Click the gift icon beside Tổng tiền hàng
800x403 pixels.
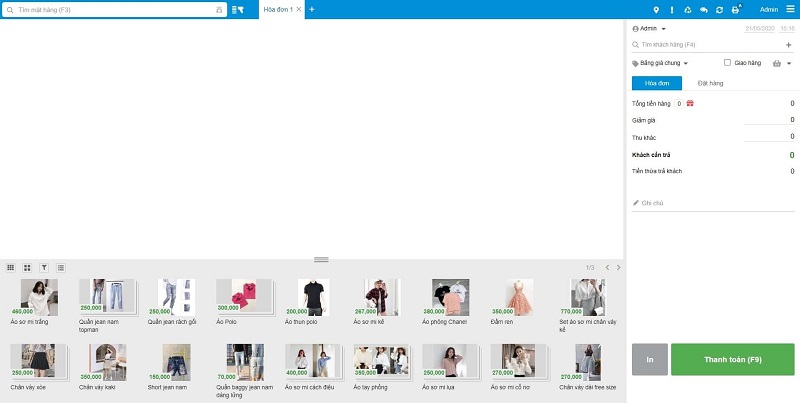[689, 103]
